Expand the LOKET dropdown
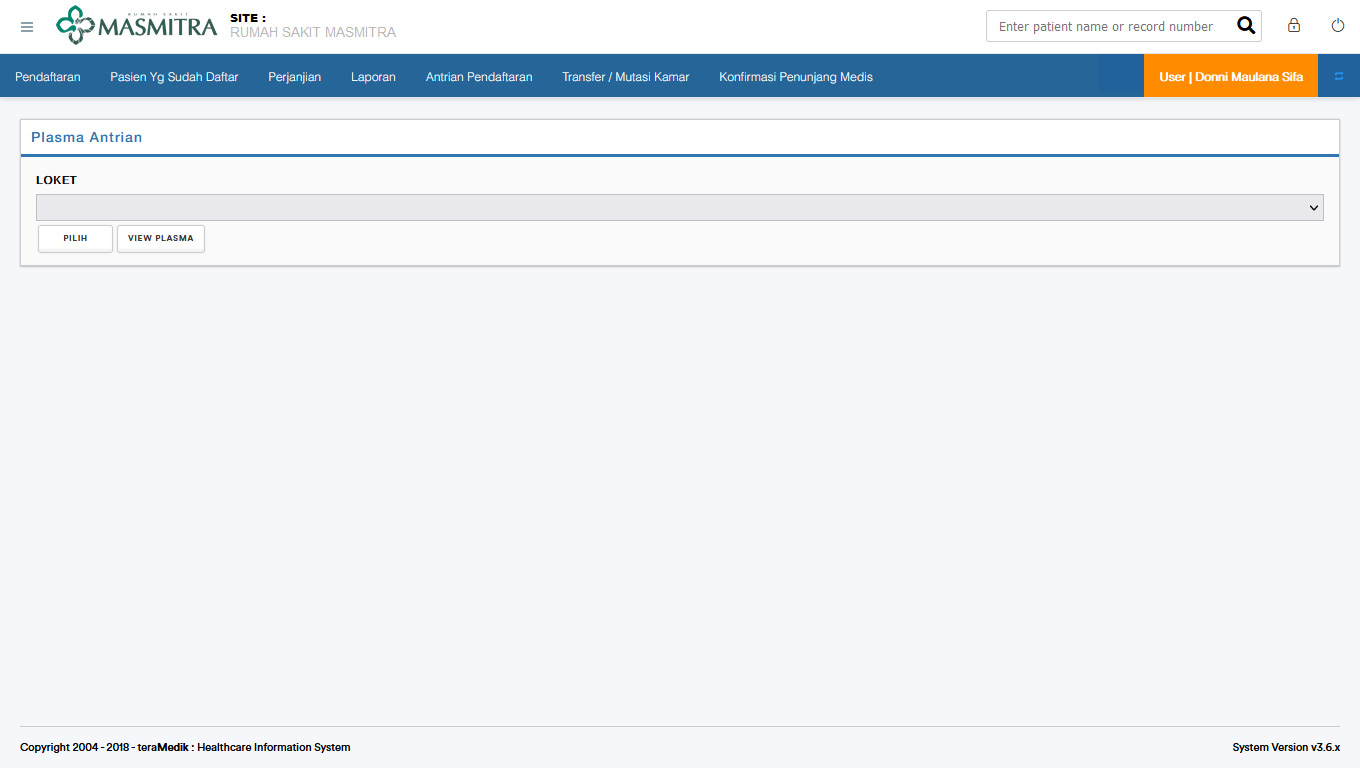 (x=680, y=207)
